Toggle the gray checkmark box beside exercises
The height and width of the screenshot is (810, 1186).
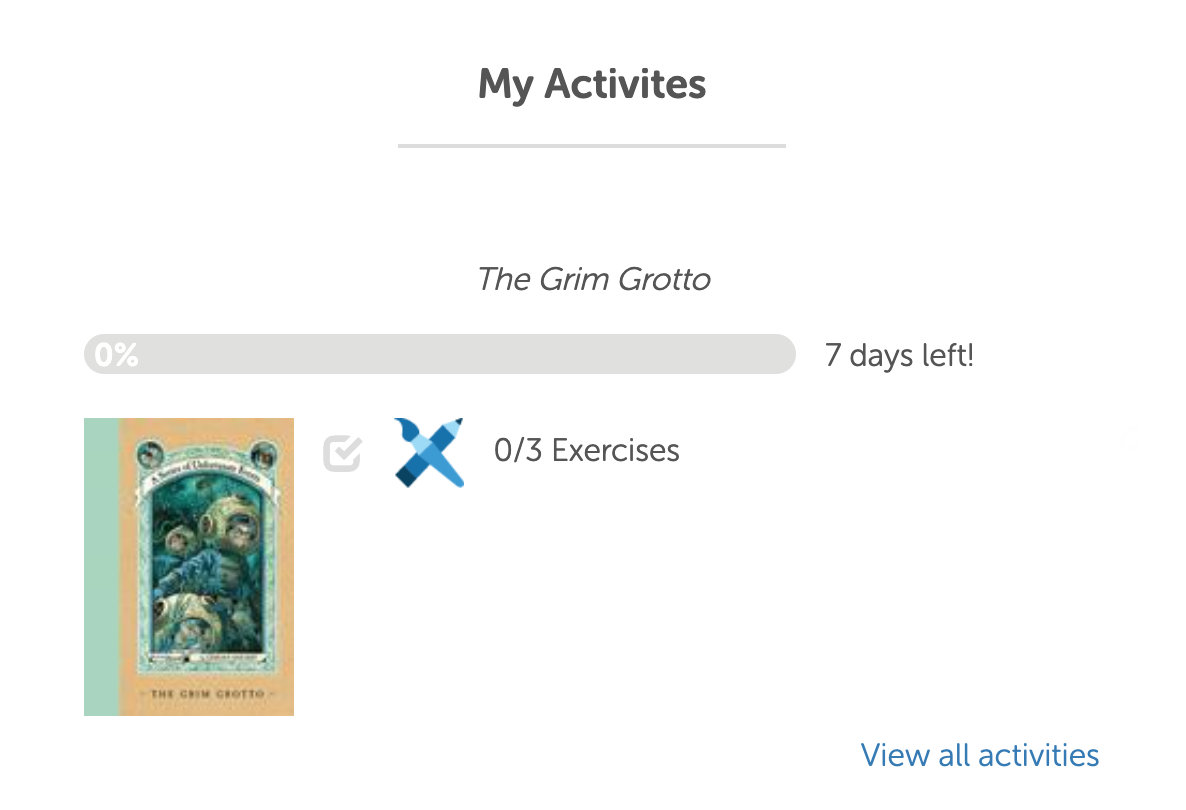click(x=342, y=453)
